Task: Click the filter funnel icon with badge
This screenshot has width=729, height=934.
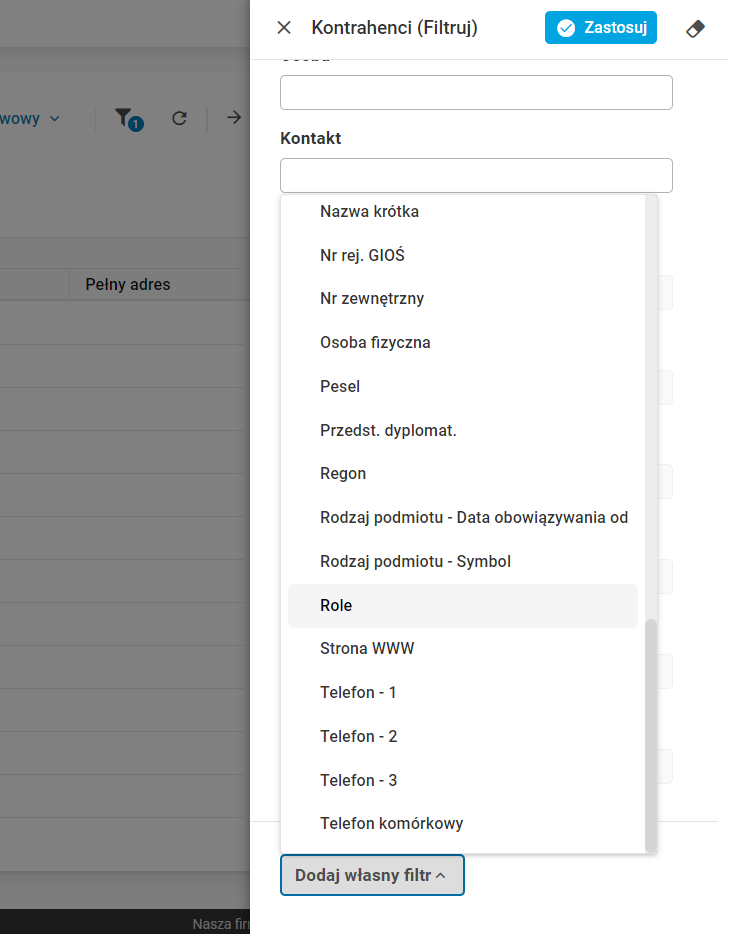Action: coord(126,119)
